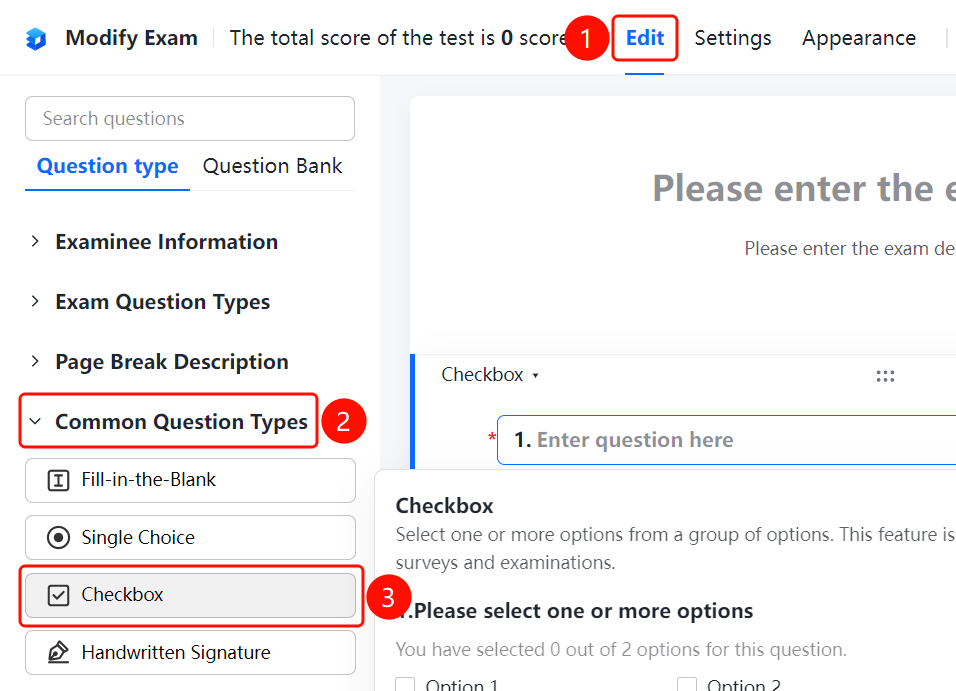Click the Enter question here field
Image resolution: width=956 pixels, height=691 pixels.
point(726,440)
